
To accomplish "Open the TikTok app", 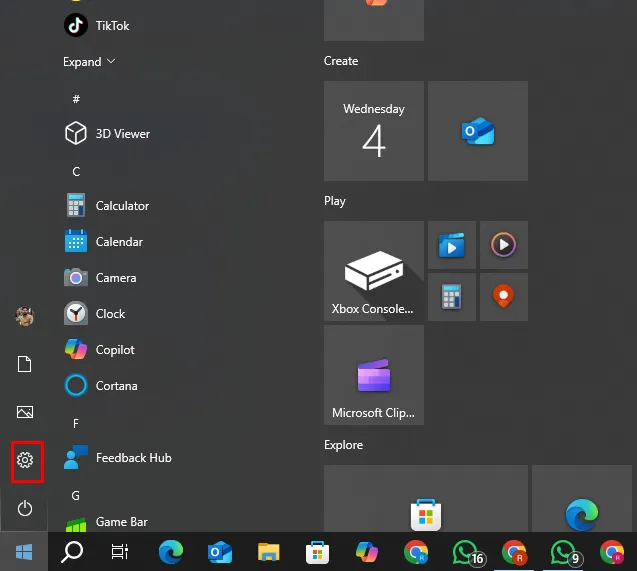I will point(97,26).
